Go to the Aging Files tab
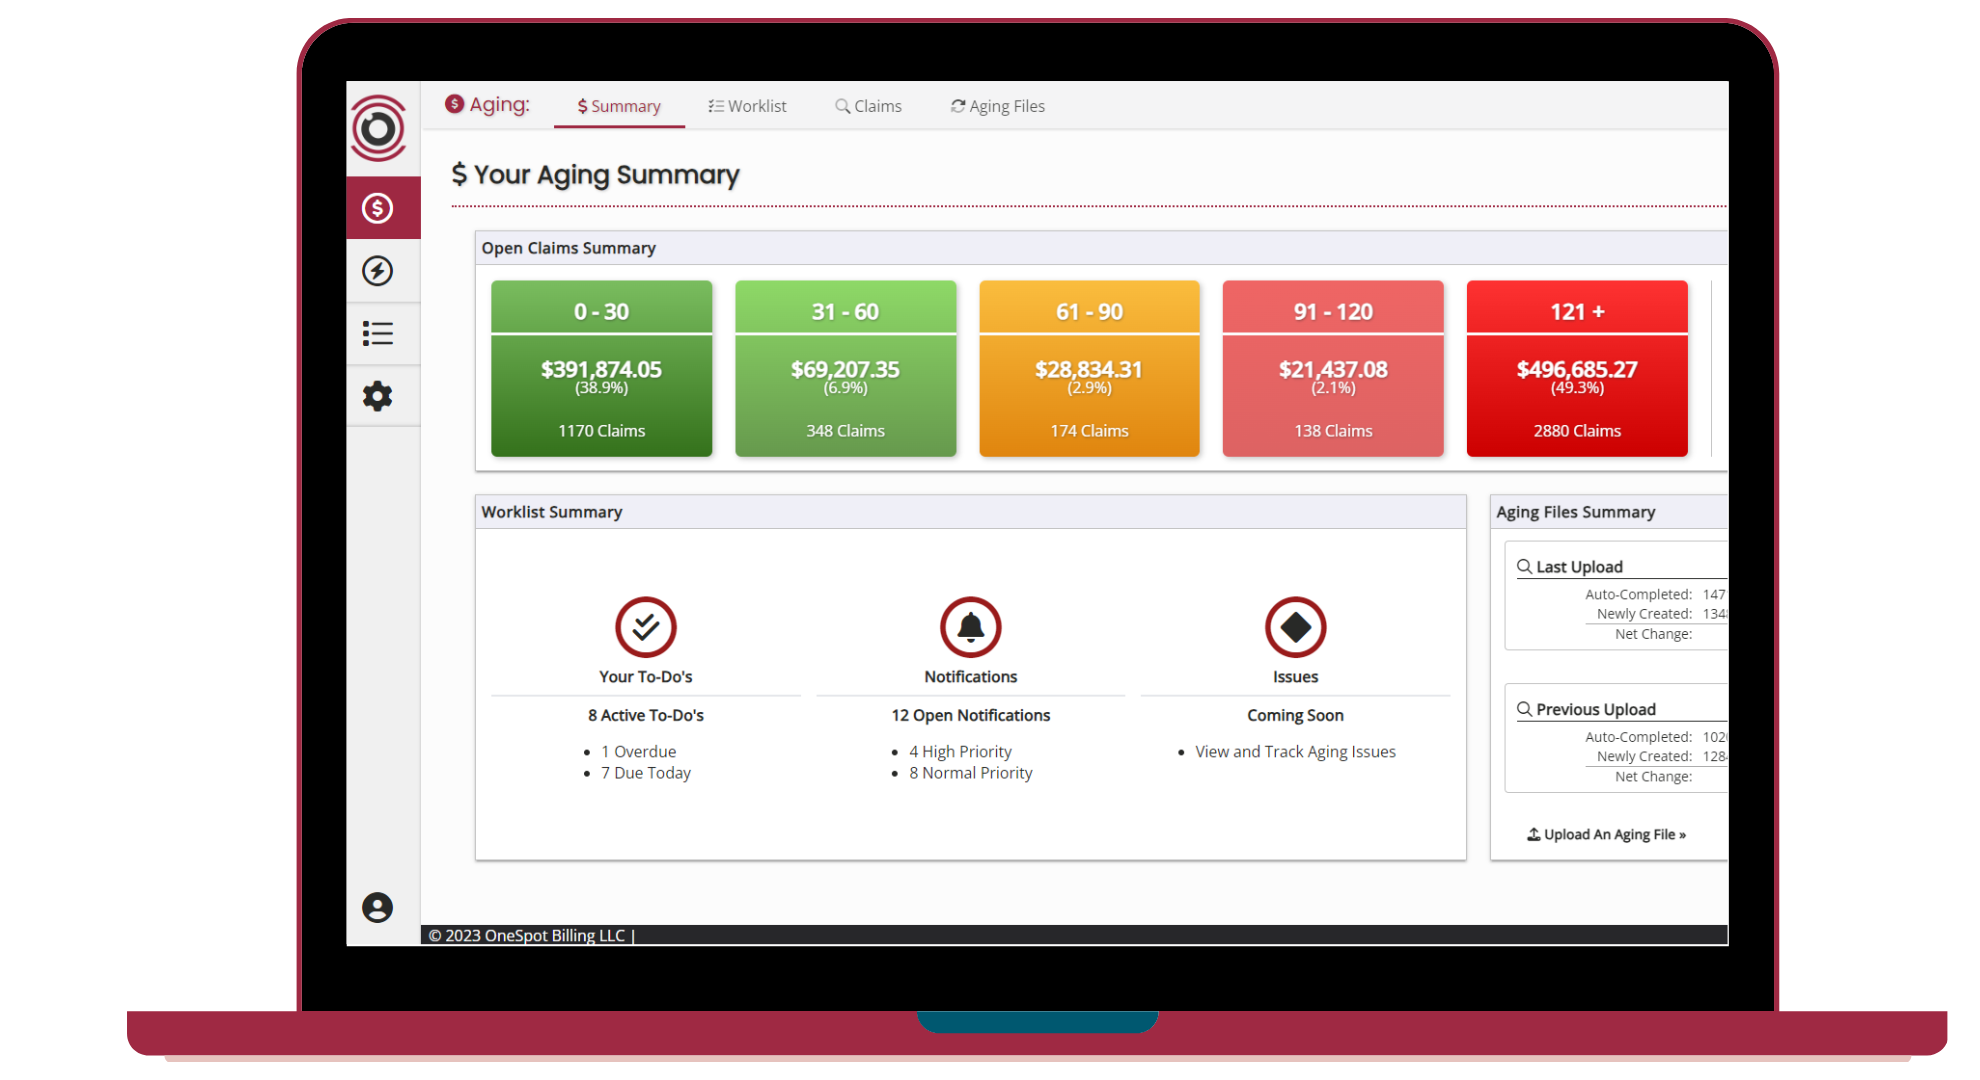 coord(997,106)
